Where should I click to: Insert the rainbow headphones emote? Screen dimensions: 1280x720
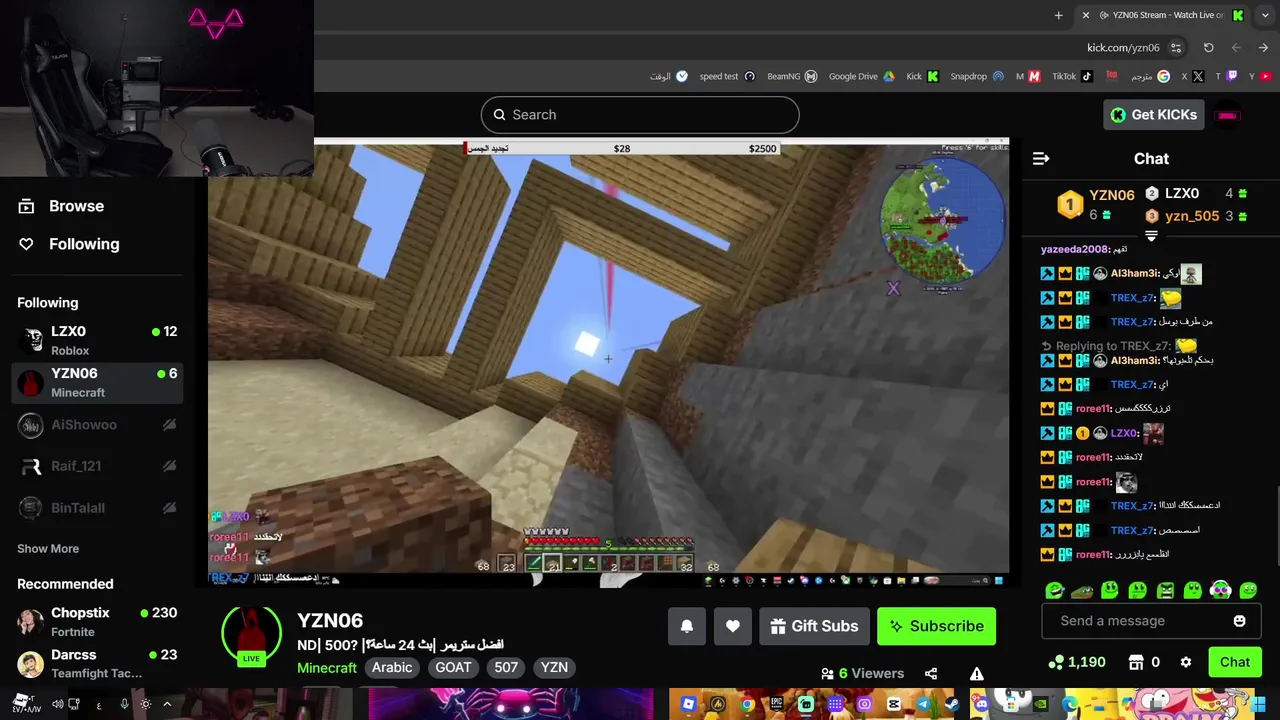tap(1220, 590)
